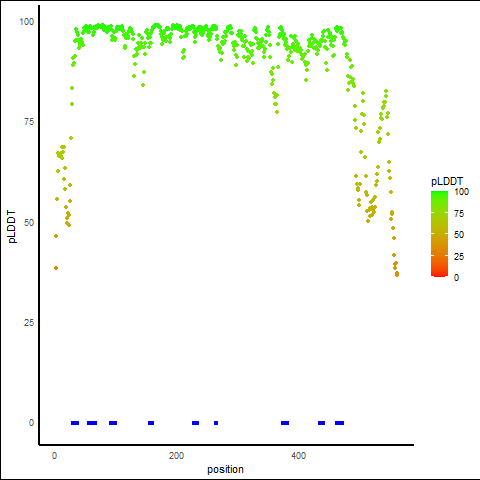
Task: Click the pLDDT legend title
Action: 447,182
